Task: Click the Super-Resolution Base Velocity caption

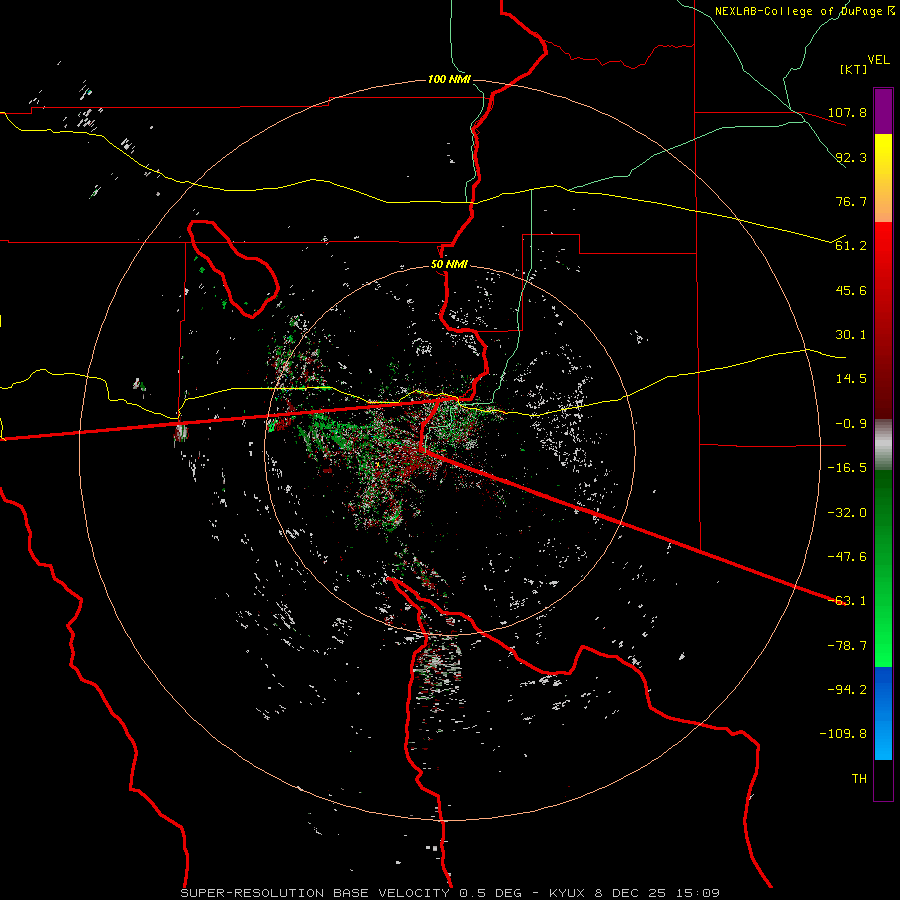Action: point(450,893)
